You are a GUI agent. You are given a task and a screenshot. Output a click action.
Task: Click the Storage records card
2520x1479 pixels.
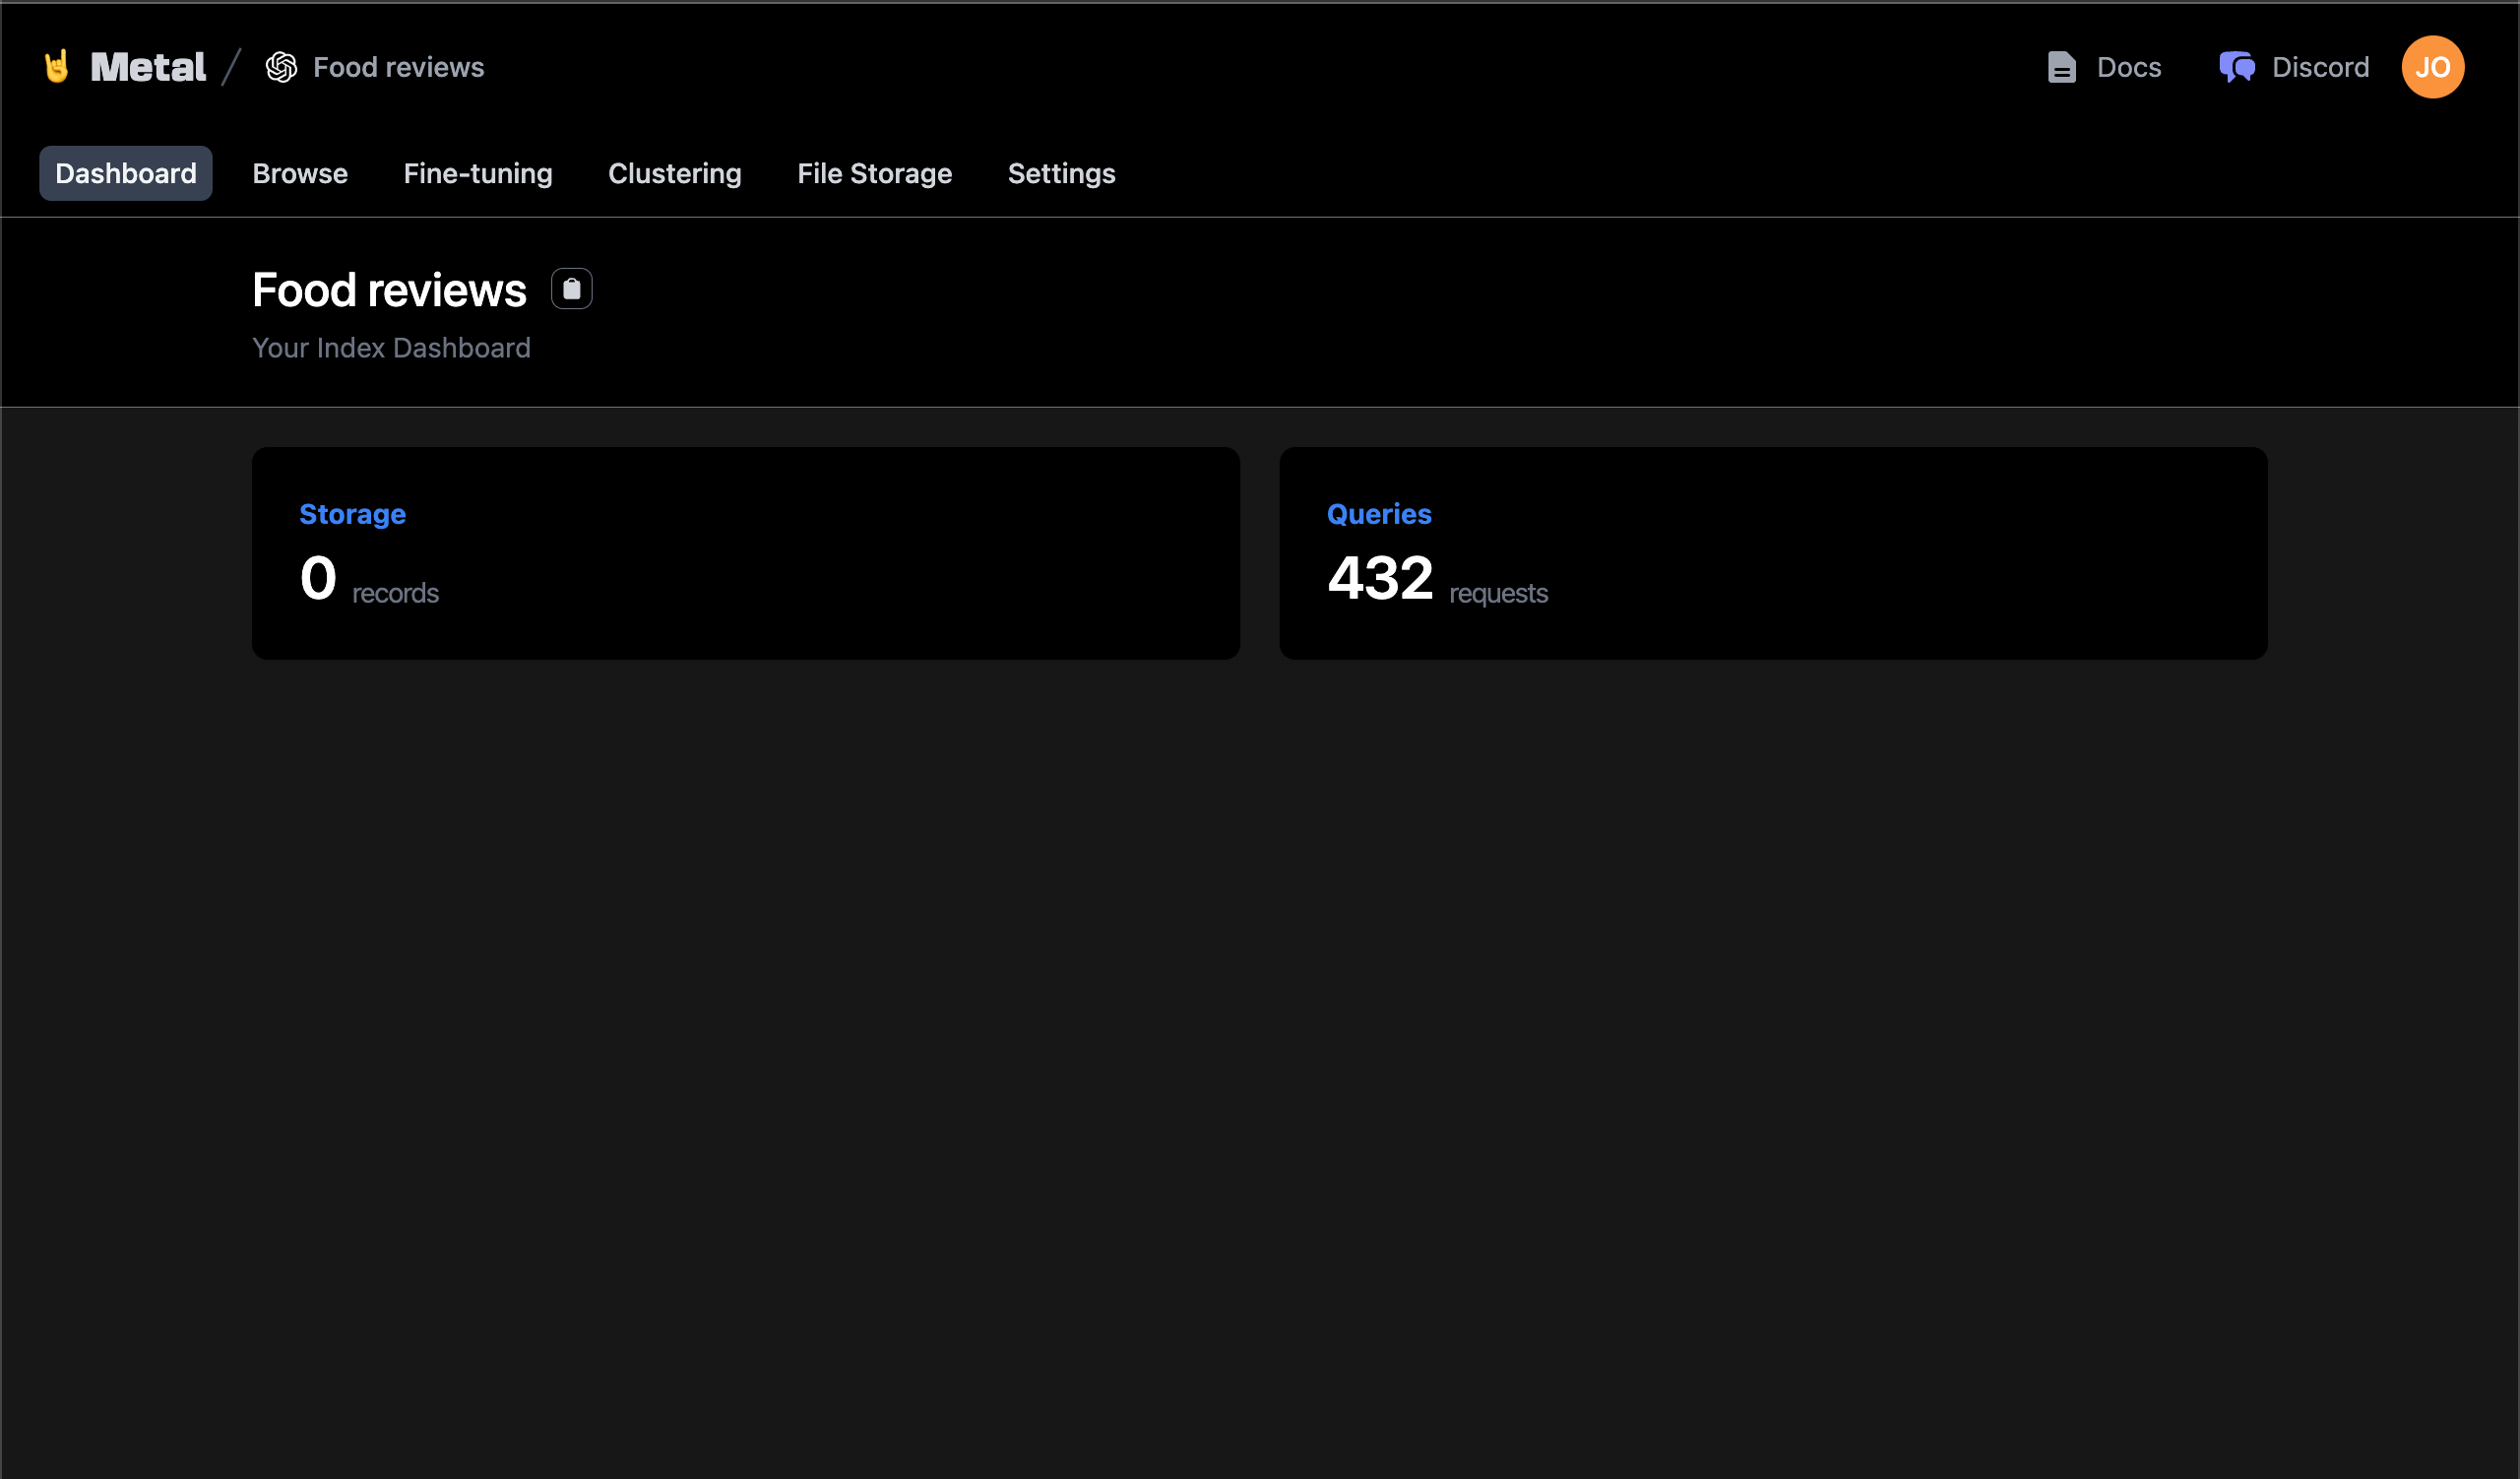[746, 553]
